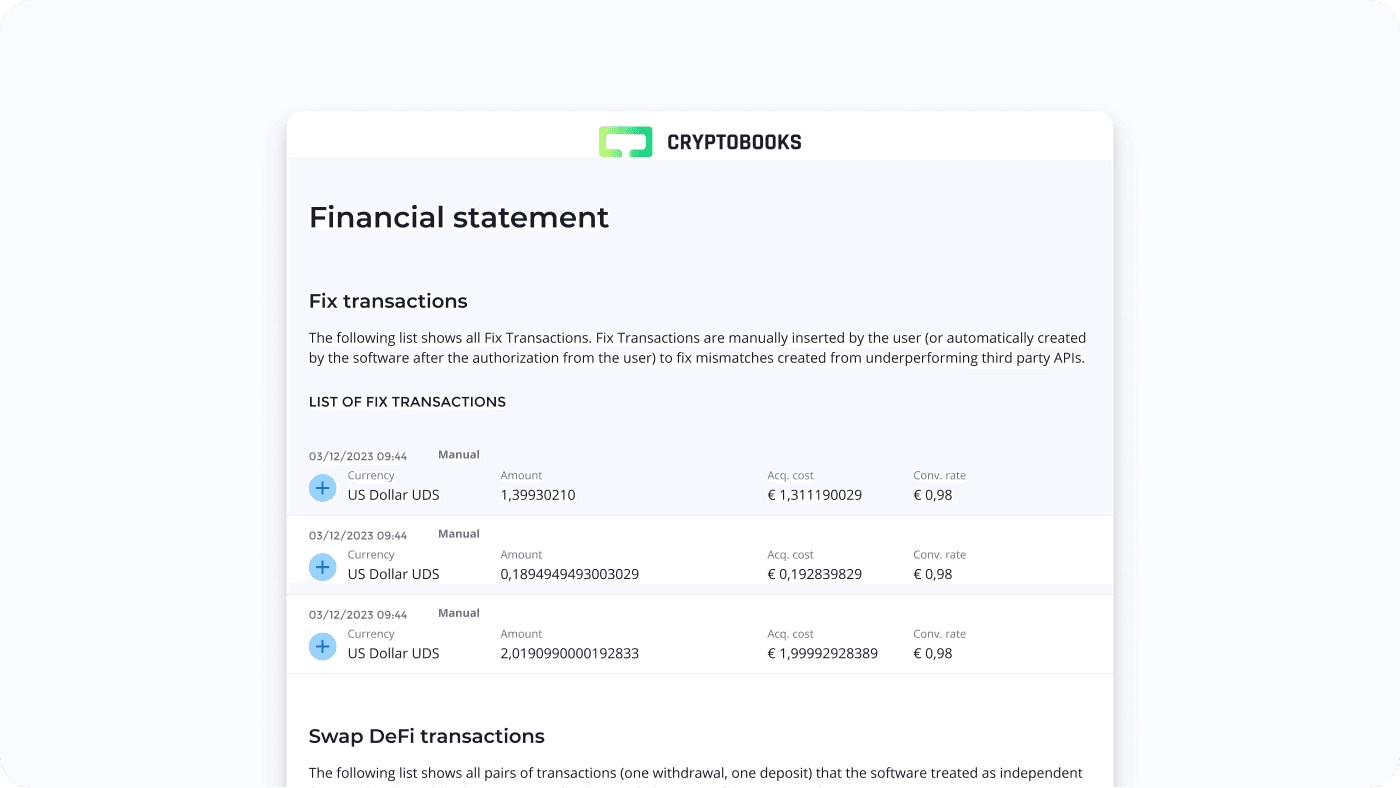Screen dimensions: 1400x788
Task: Expand the Fix transactions section
Action: click(x=388, y=301)
